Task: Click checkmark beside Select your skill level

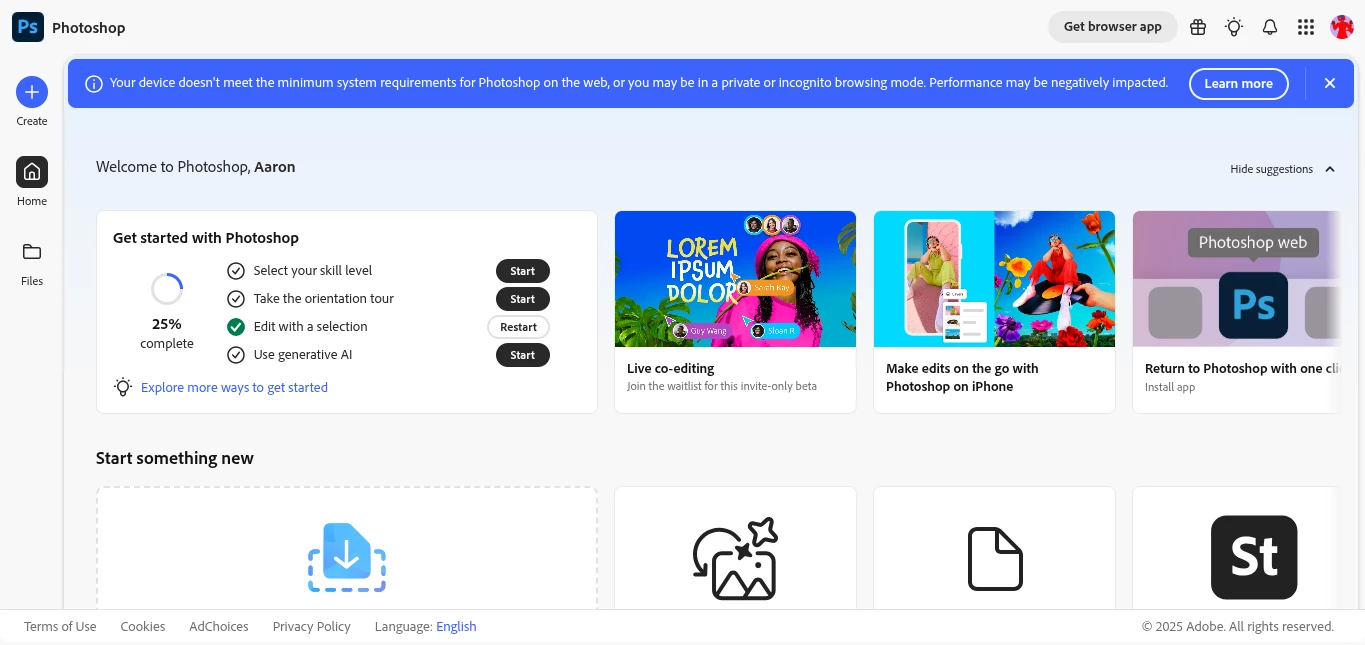Action: (x=236, y=271)
